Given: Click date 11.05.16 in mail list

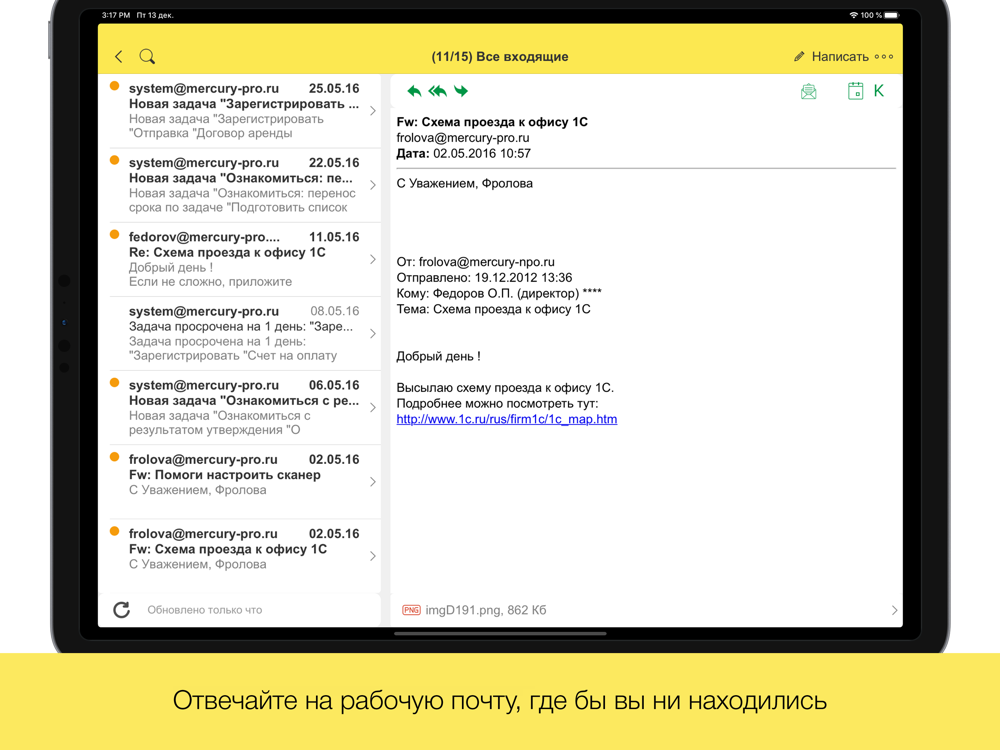Looking at the screenshot, I should pyautogui.click(x=334, y=237).
